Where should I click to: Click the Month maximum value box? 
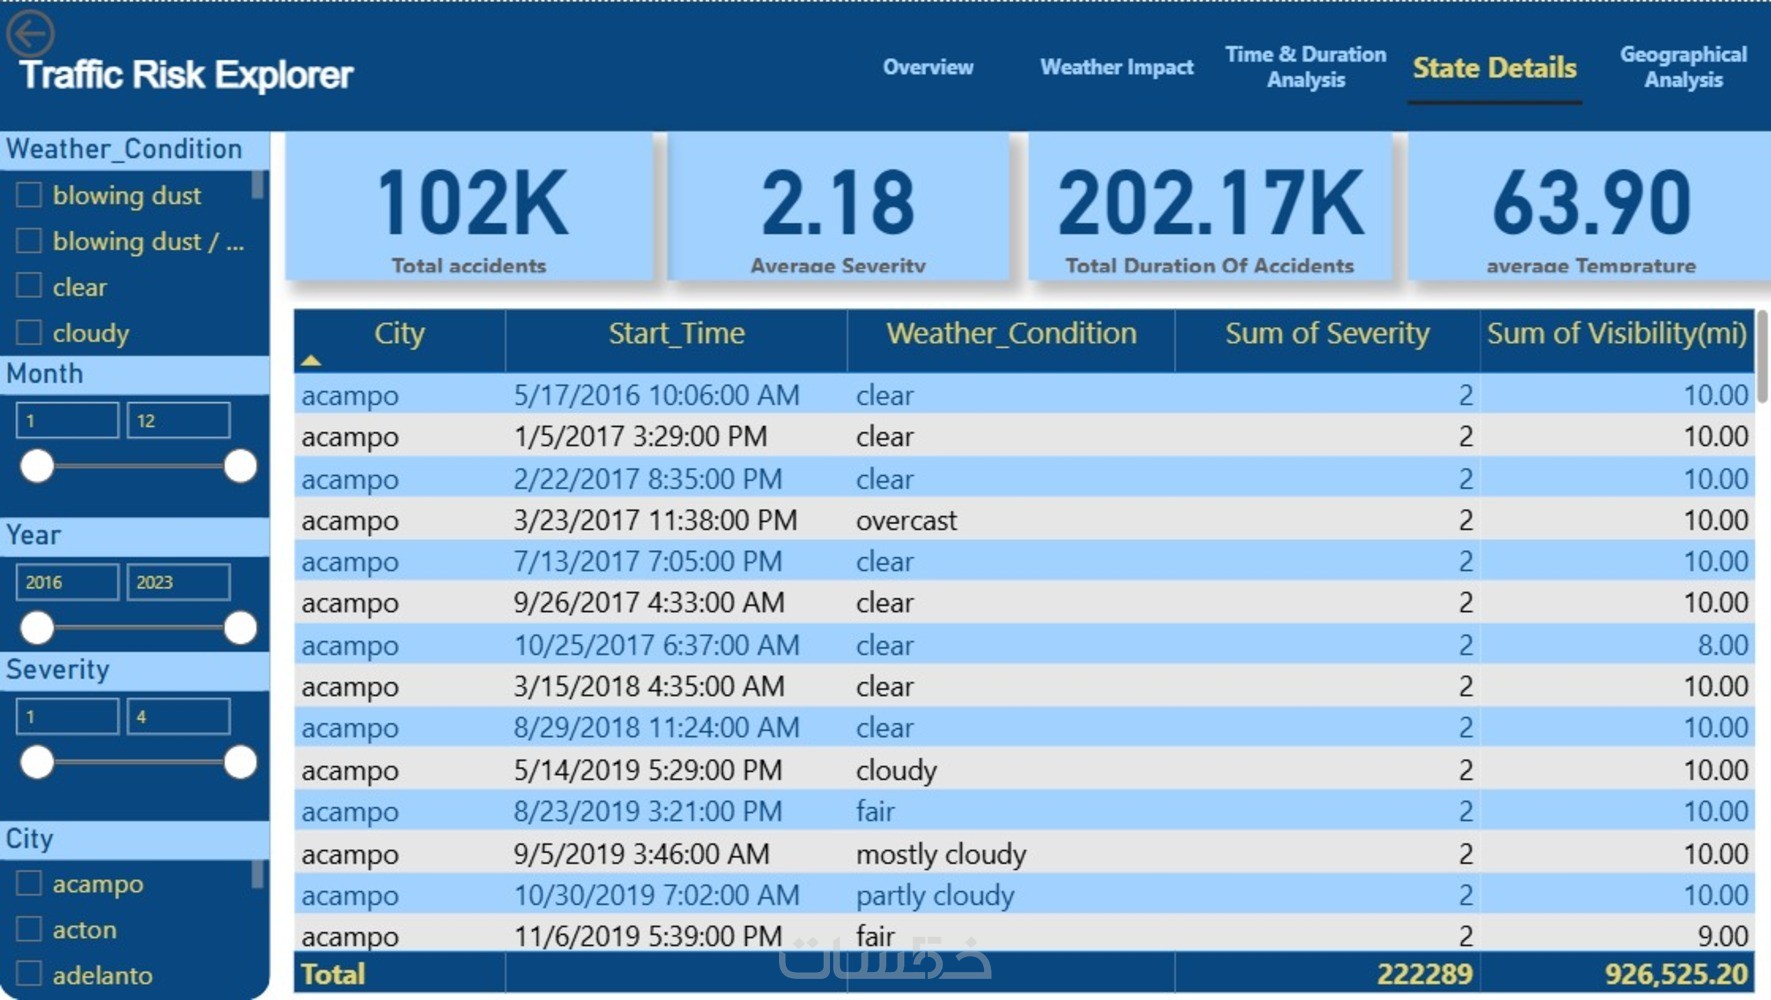click(178, 421)
